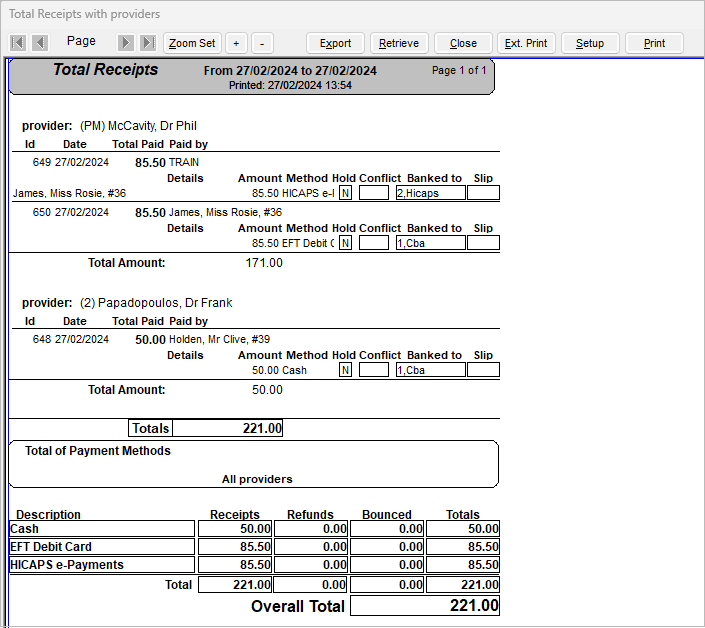This screenshot has width=705, height=628.
Task: Select the 2,Hicaps banked-to field
Action: pyautogui.click(x=431, y=193)
